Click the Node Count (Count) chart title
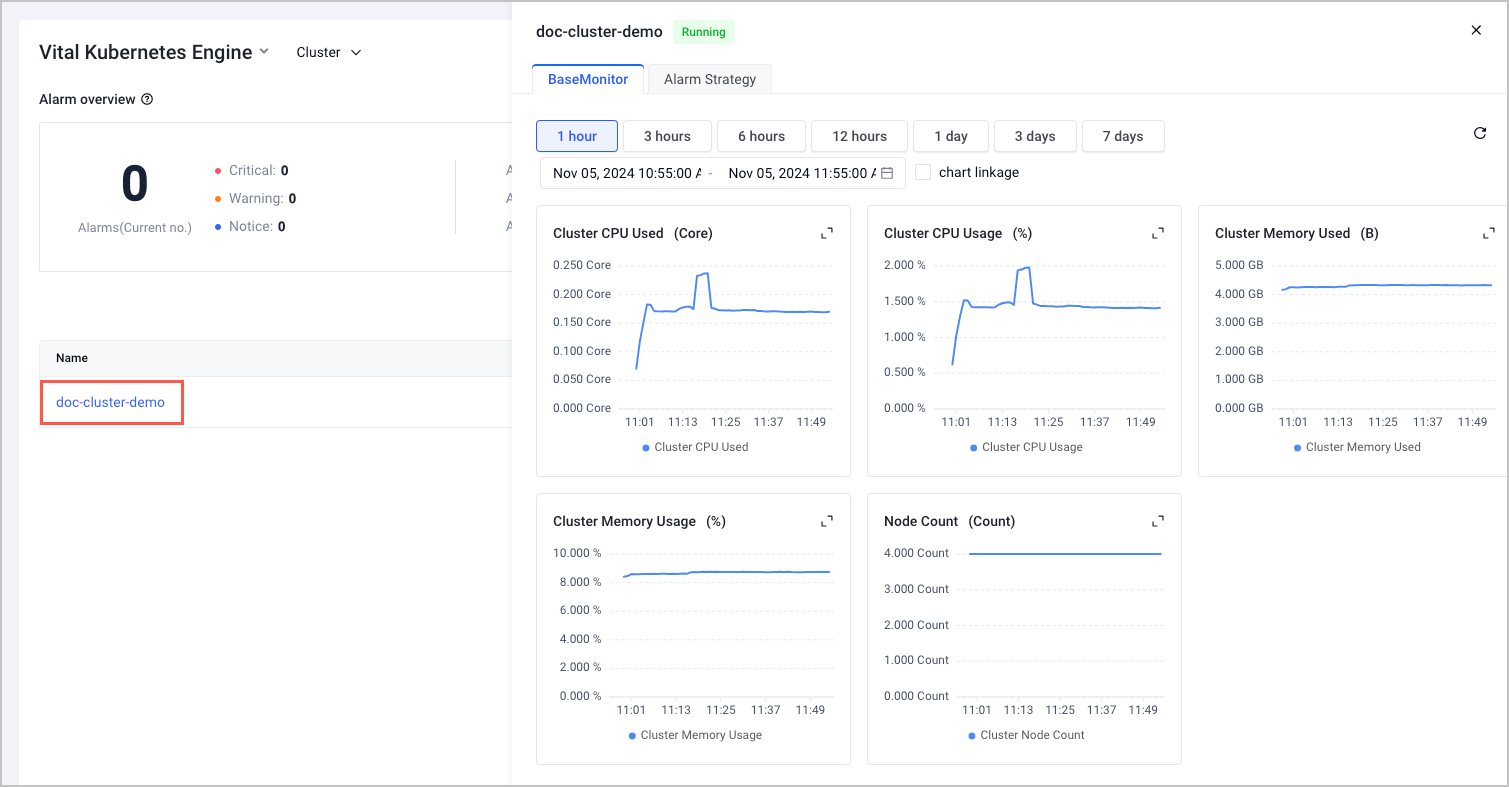This screenshot has width=1509, height=787. point(949,521)
